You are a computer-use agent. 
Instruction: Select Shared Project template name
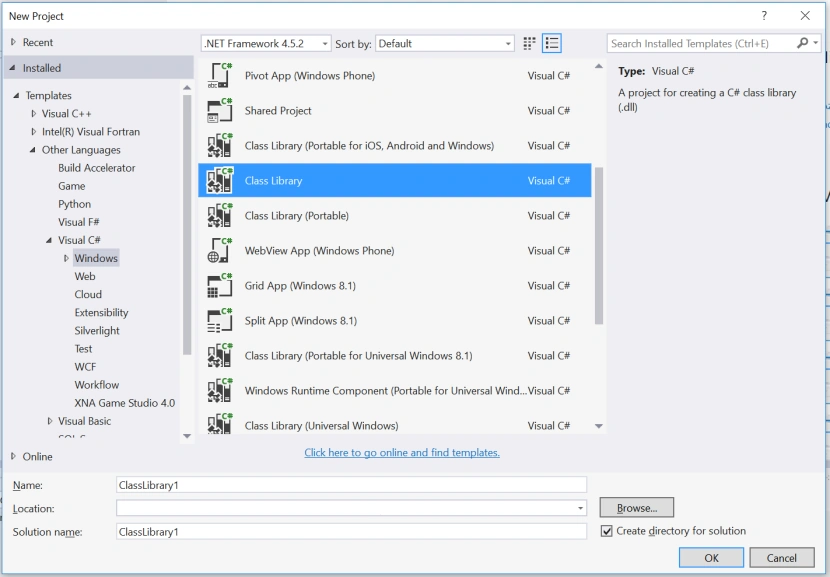point(278,111)
